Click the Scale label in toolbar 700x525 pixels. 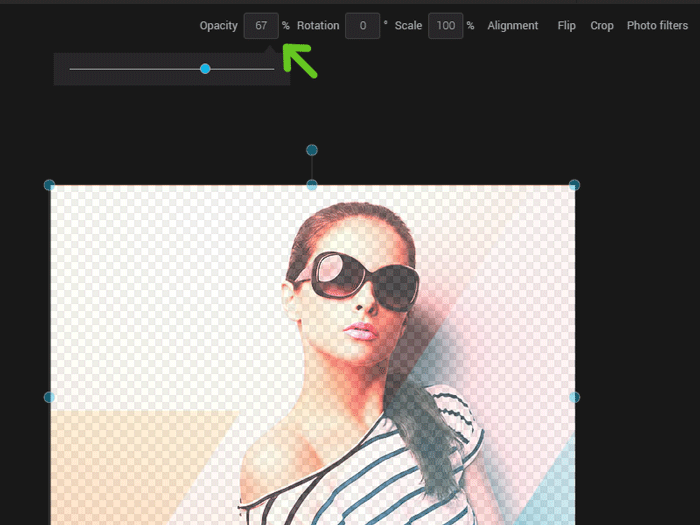[408, 26]
